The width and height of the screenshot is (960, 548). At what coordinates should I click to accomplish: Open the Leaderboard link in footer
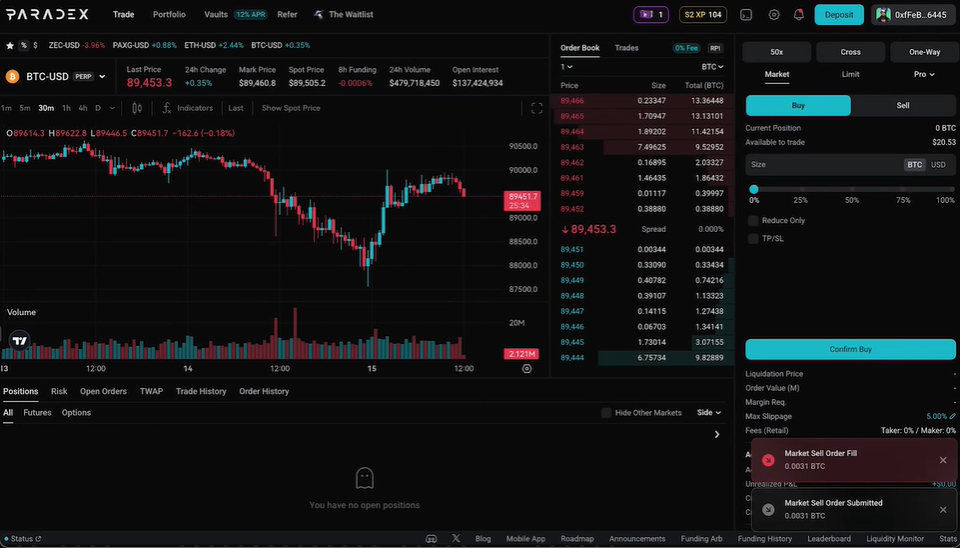coord(829,539)
